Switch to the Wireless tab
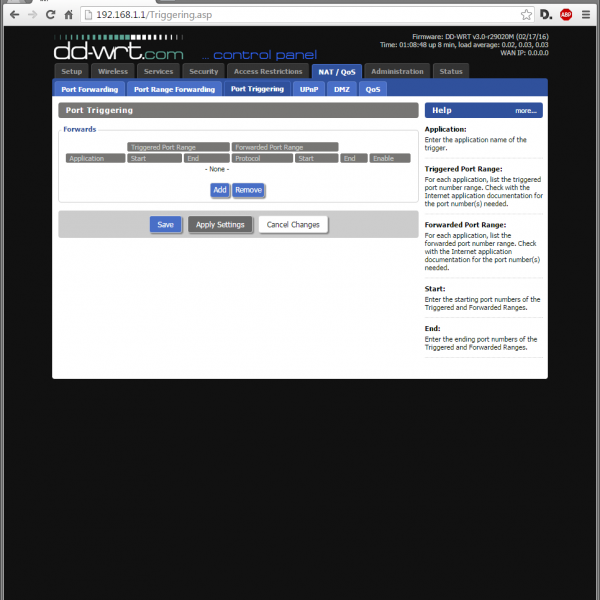This screenshot has width=600, height=600. tap(113, 71)
